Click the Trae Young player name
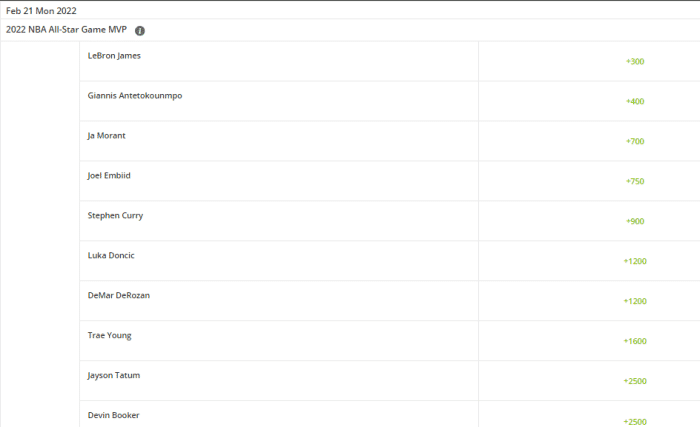 tap(109, 336)
